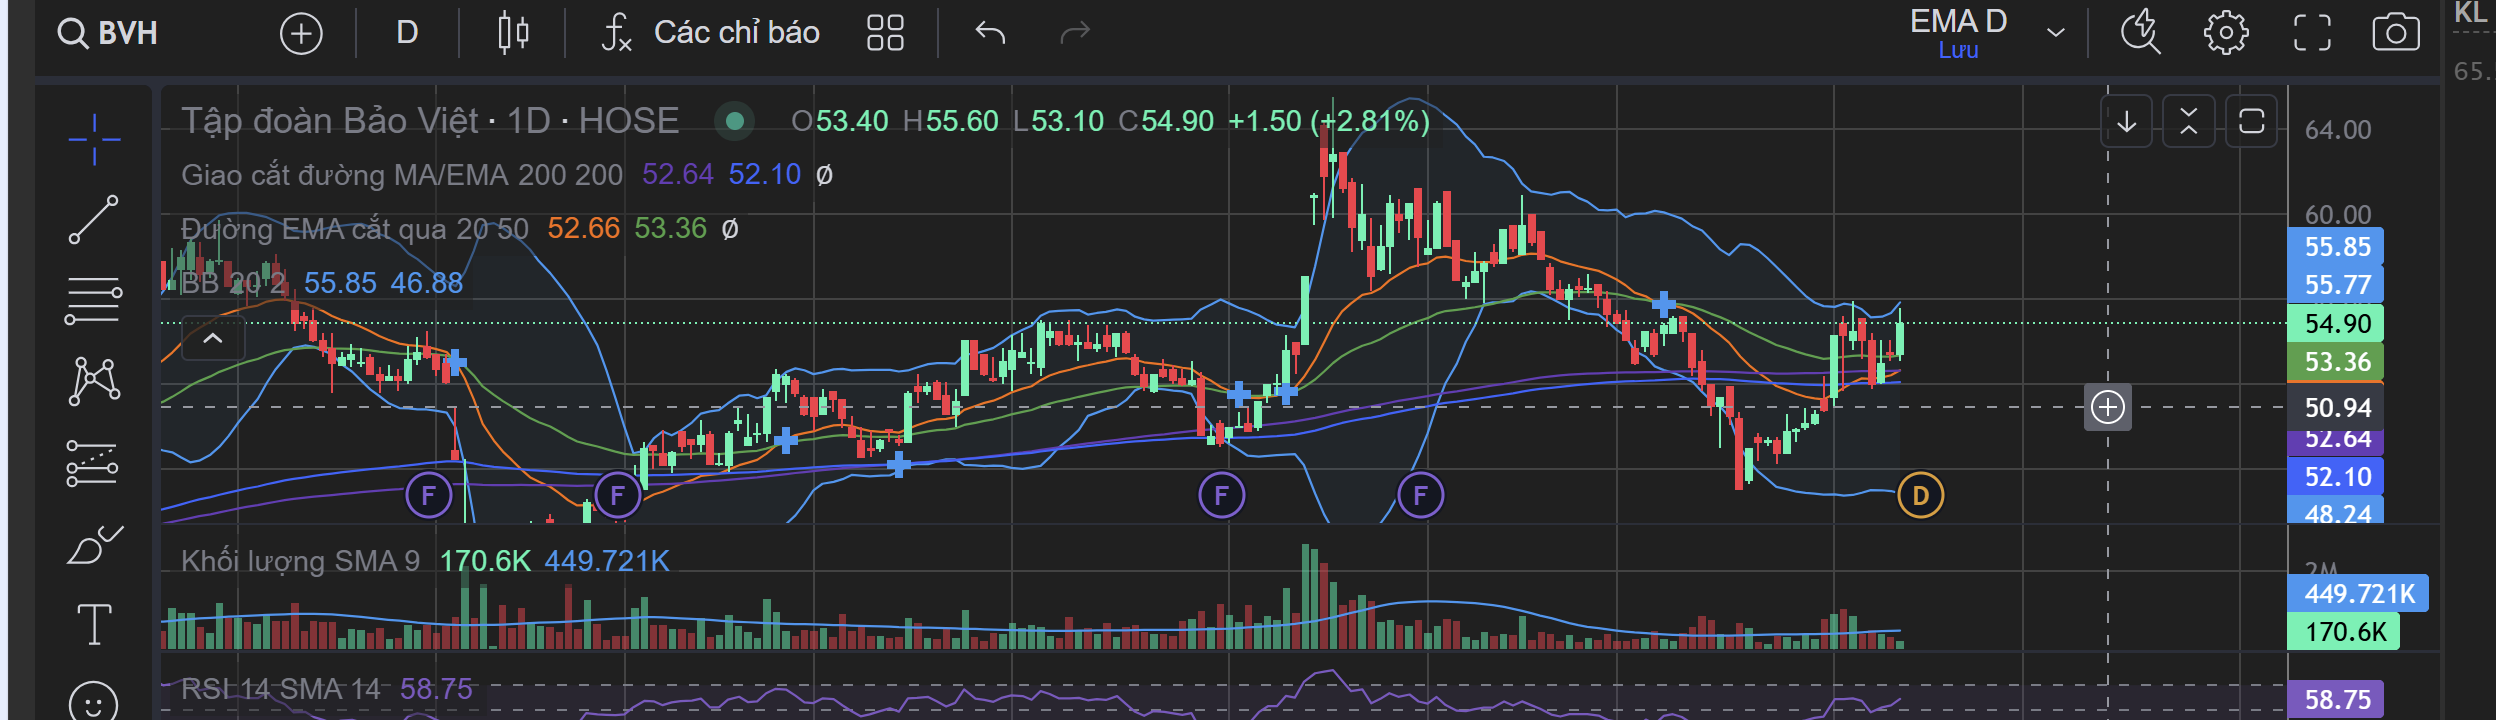Viewport: 2496px width, 720px height.
Task: Click the 55.85 price scale label
Action: 2337,247
